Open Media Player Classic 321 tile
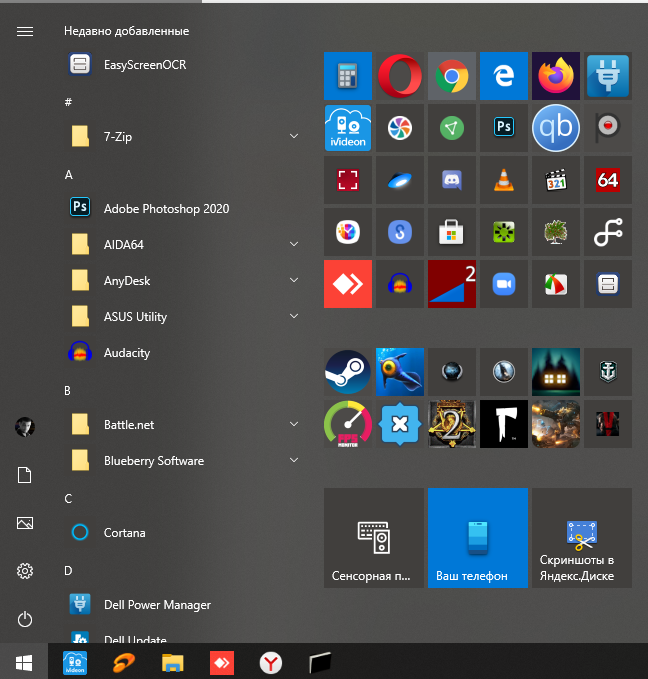 click(x=556, y=180)
